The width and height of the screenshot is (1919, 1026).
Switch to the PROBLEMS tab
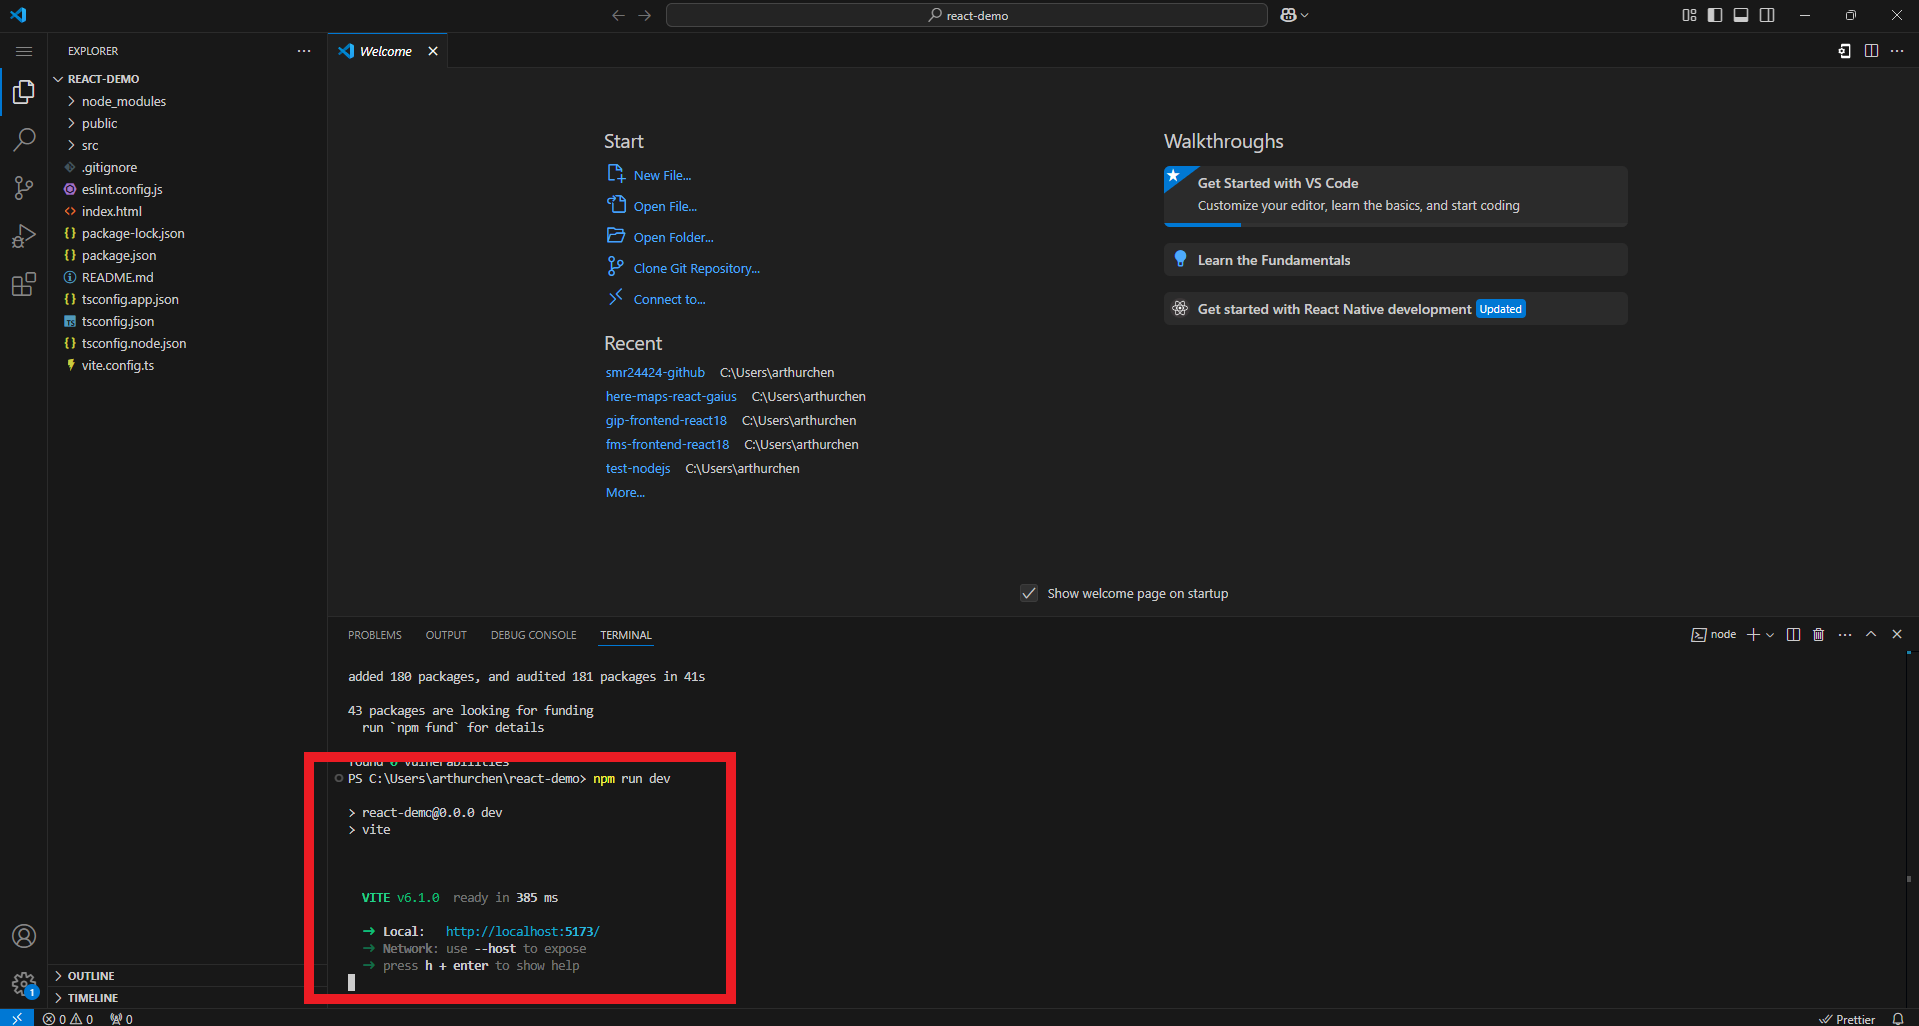375,635
